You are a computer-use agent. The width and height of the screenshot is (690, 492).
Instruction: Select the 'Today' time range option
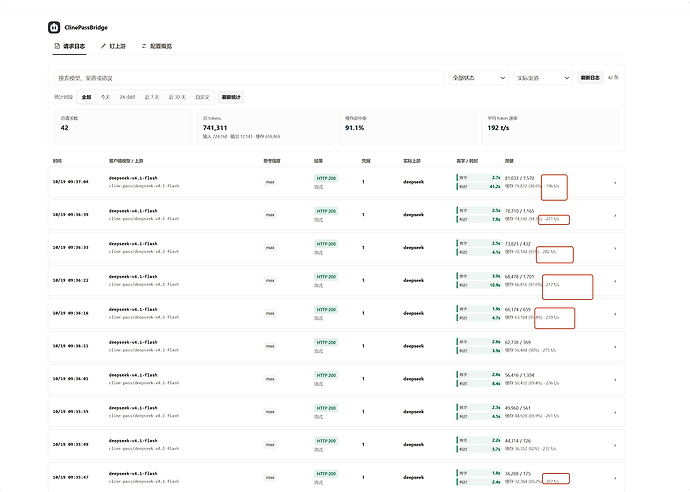(x=106, y=97)
